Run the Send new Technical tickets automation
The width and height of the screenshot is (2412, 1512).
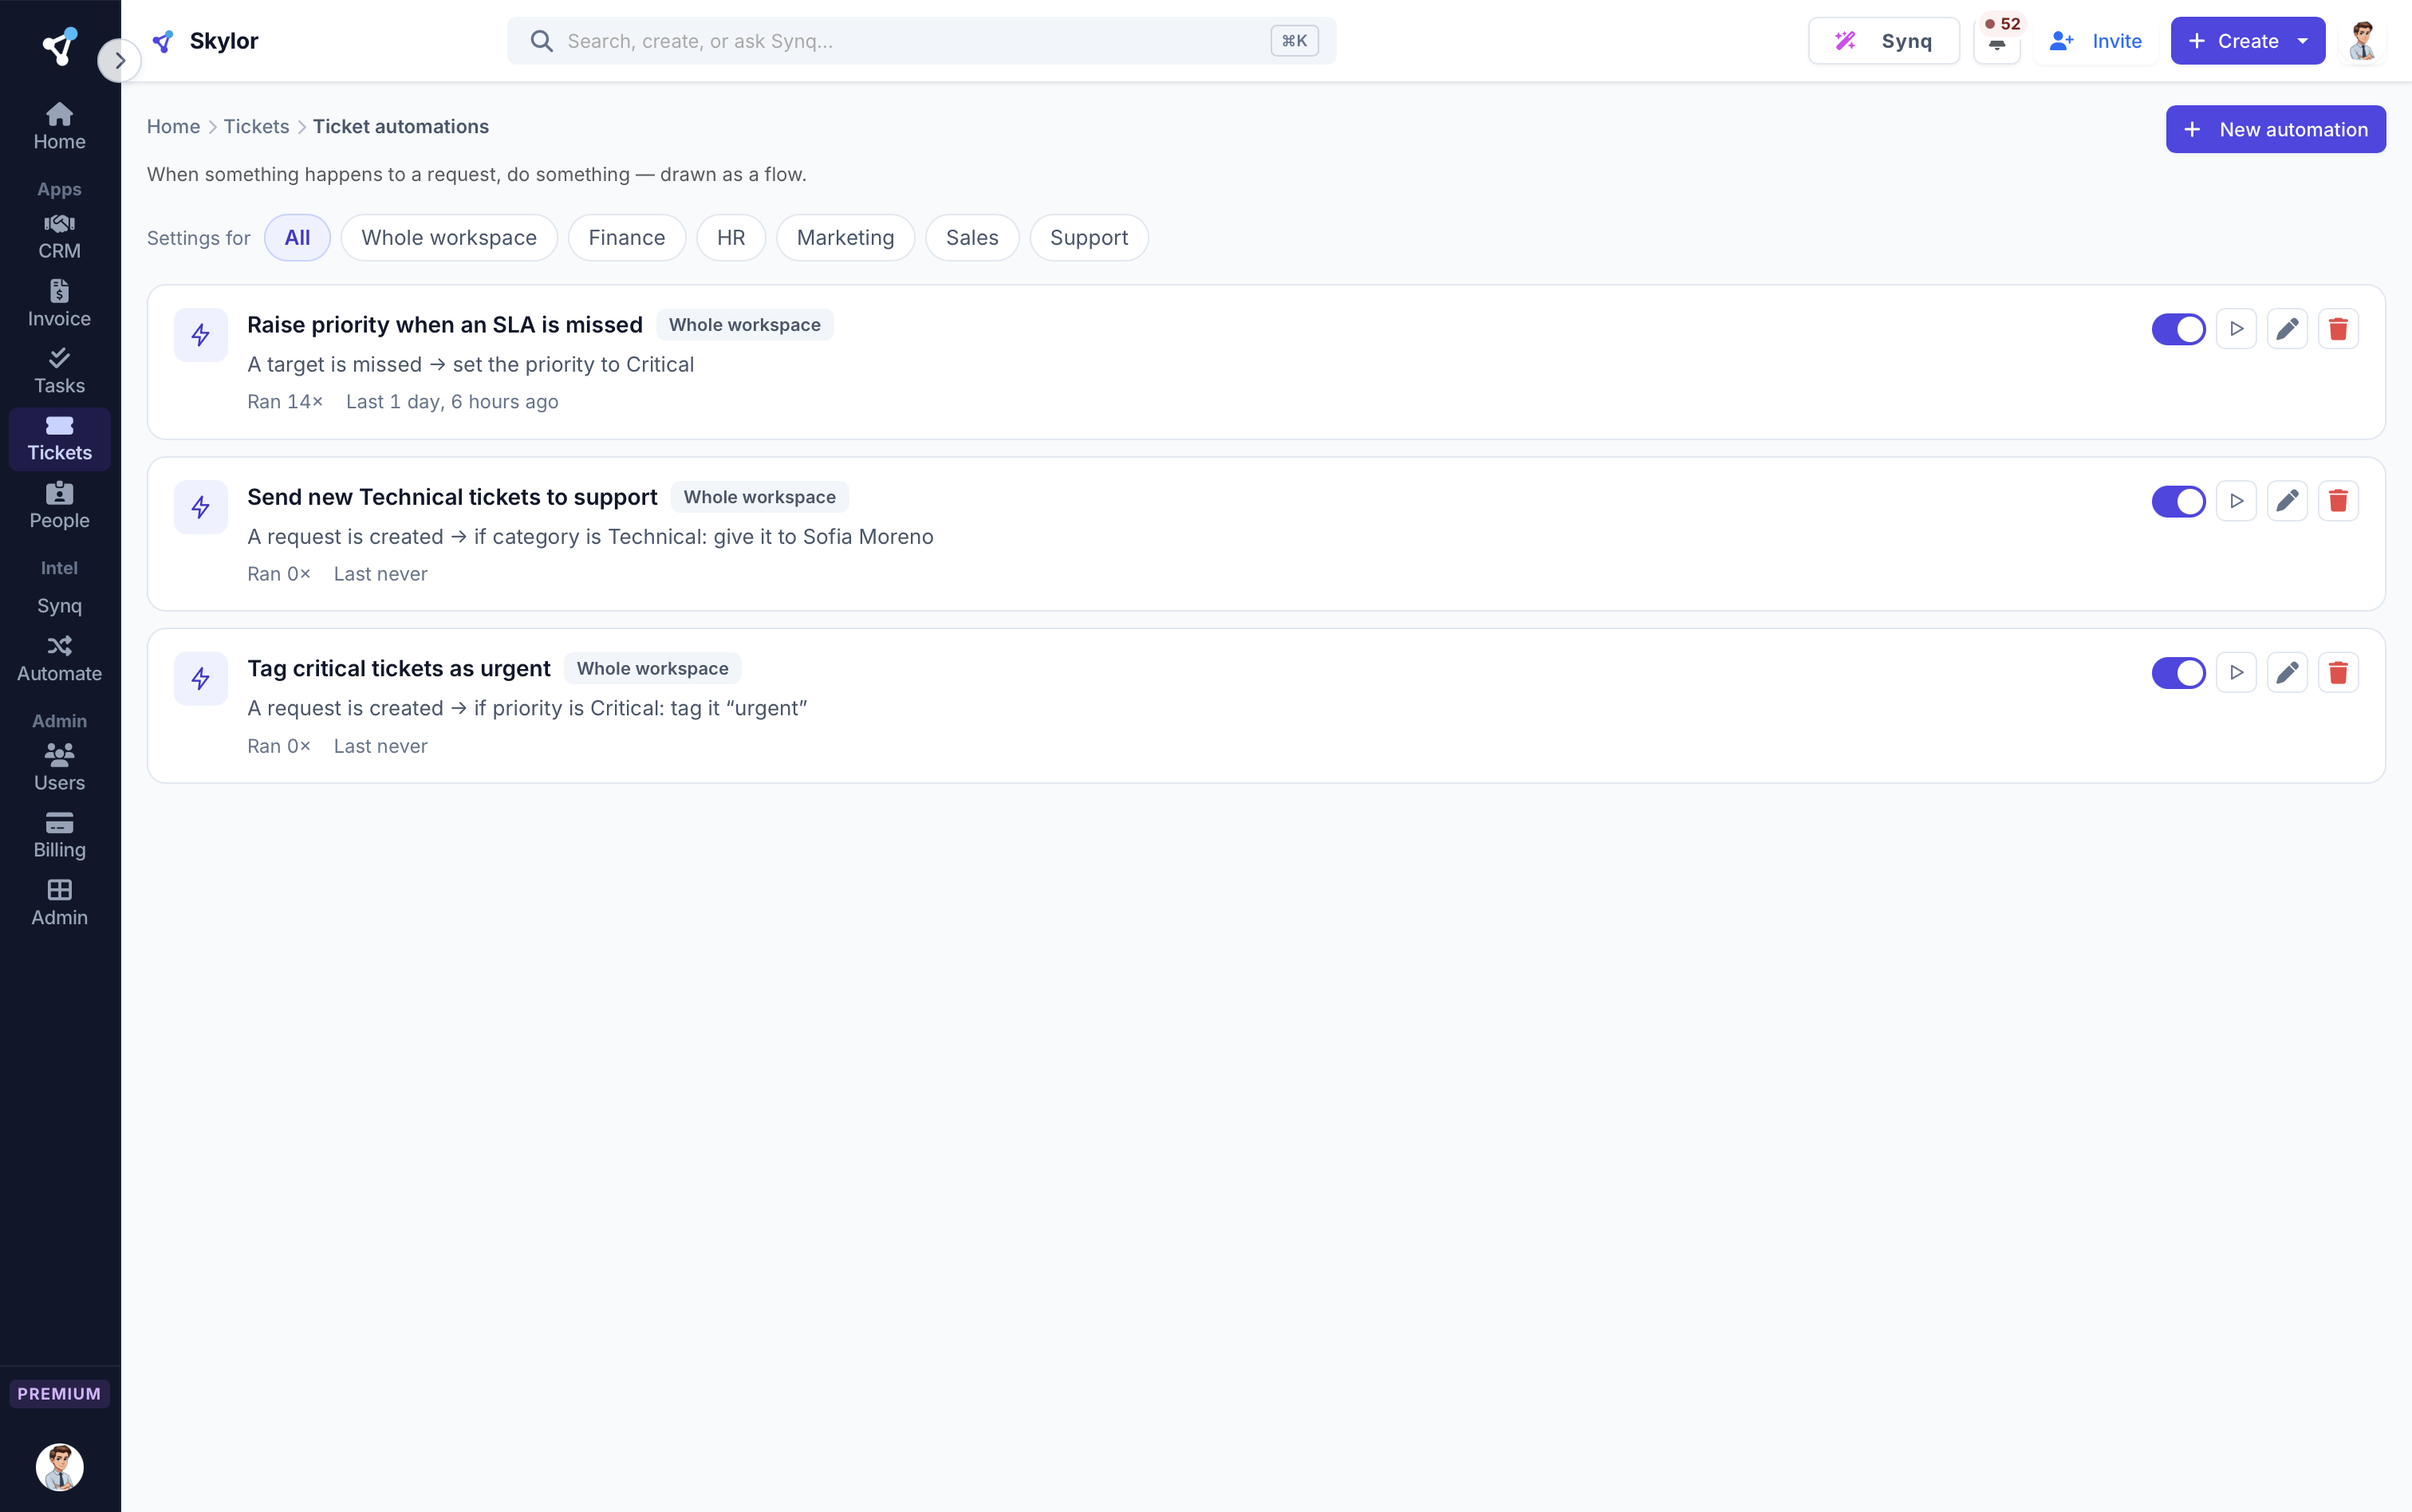click(2236, 501)
